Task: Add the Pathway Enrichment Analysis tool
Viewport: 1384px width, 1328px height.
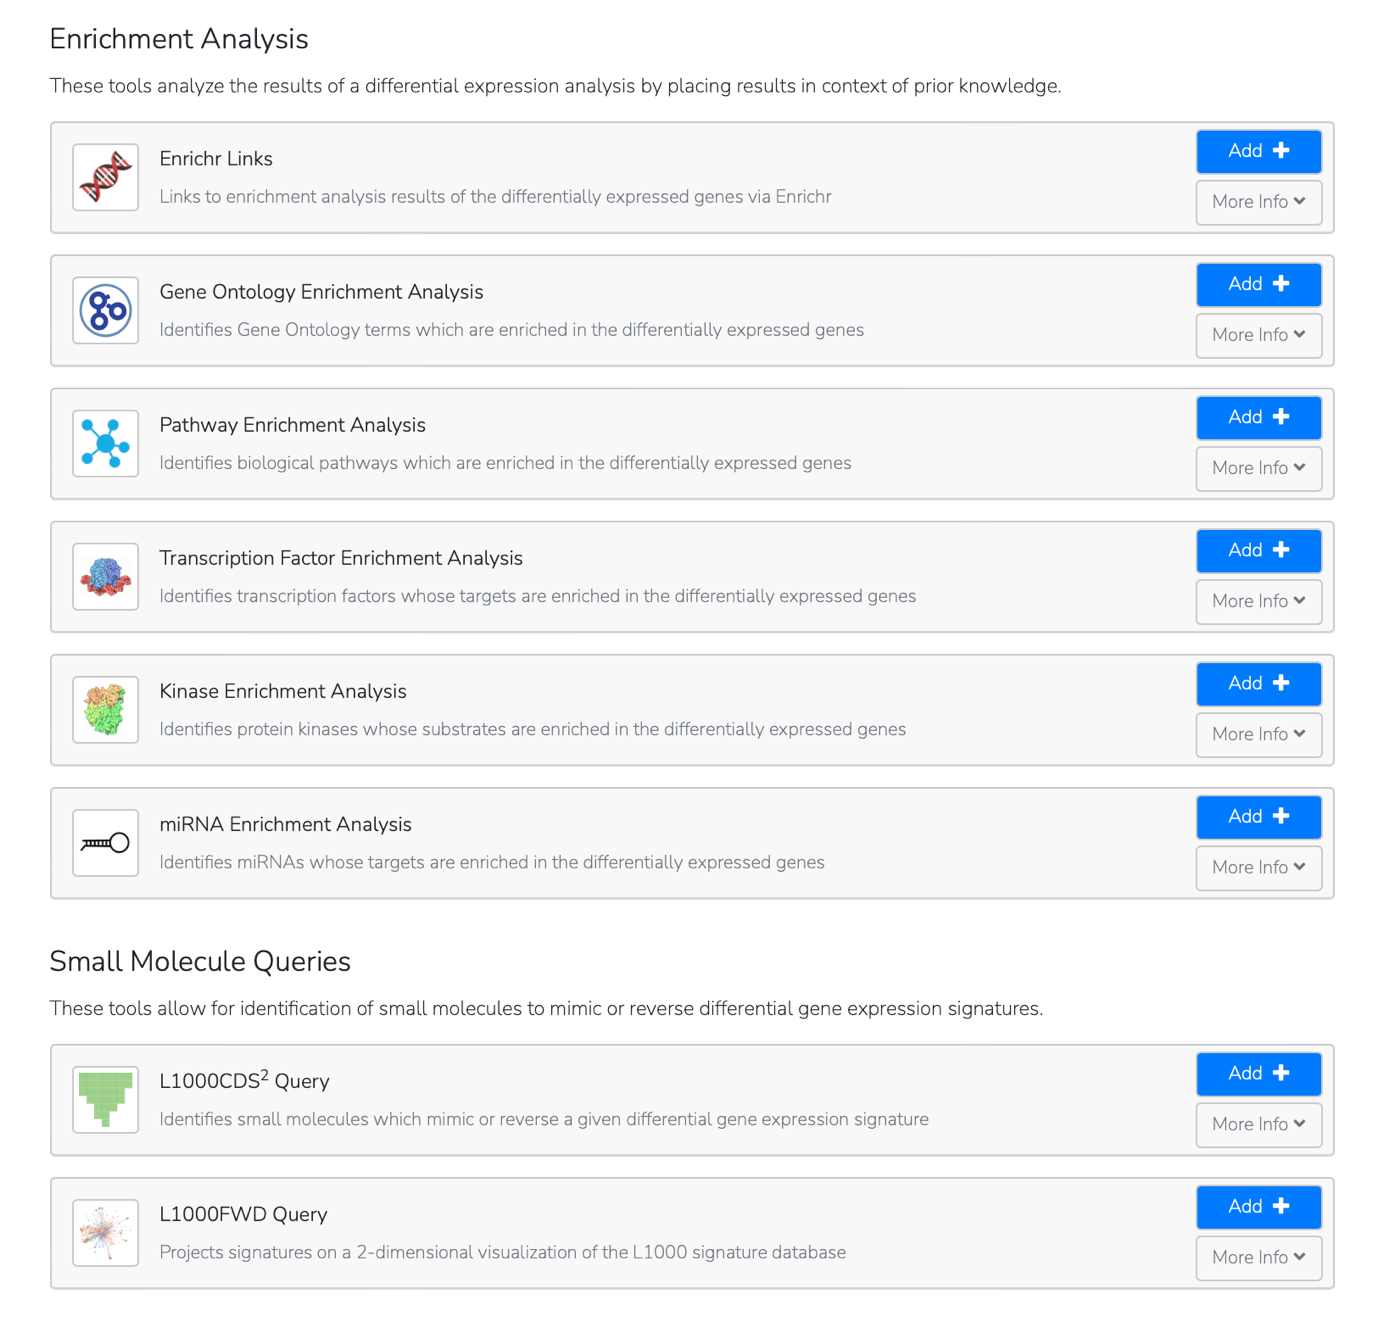Action: tap(1258, 417)
